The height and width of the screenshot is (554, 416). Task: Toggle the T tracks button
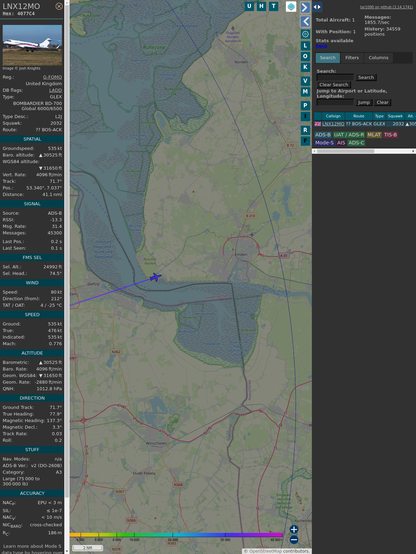point(273,6)
